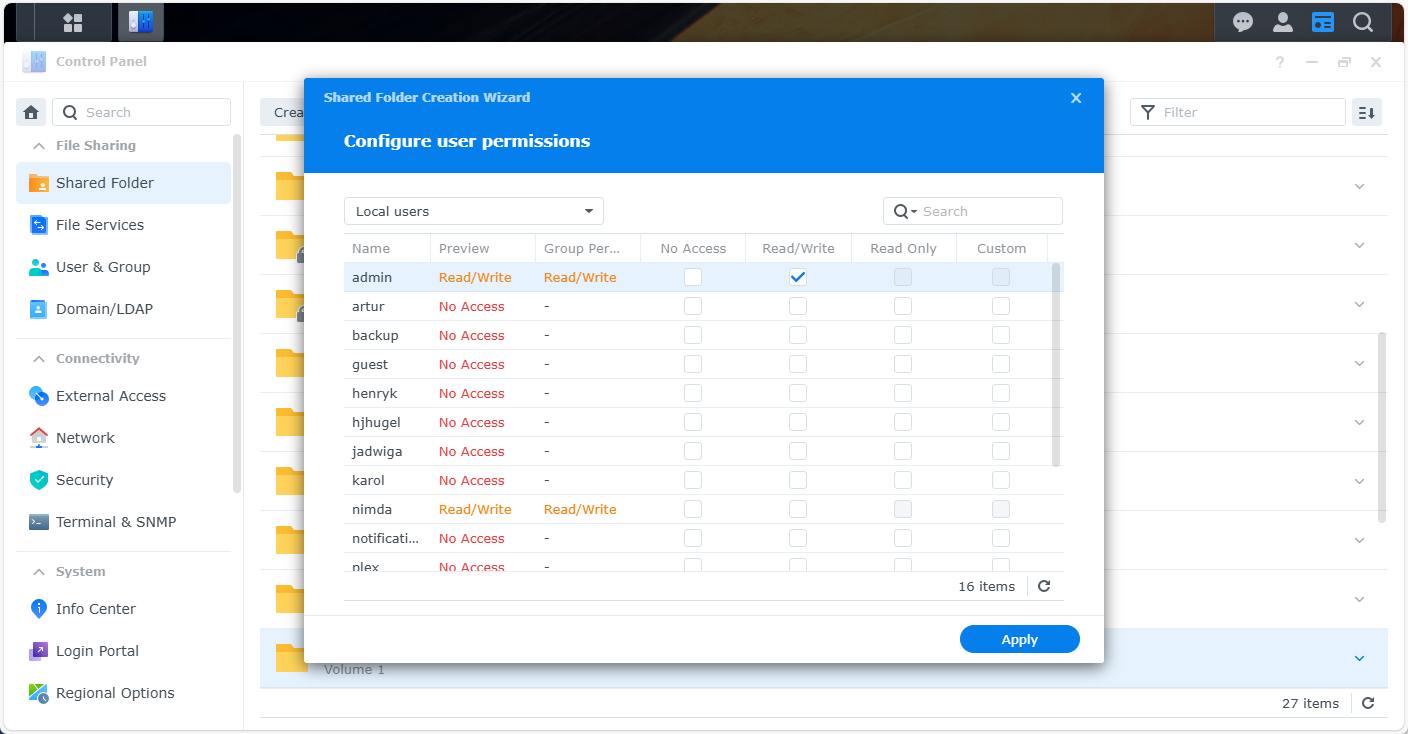The height and width of the screenshot is (734, 1408).
Task: Check No Access for artur
Action: pos(693,306)
